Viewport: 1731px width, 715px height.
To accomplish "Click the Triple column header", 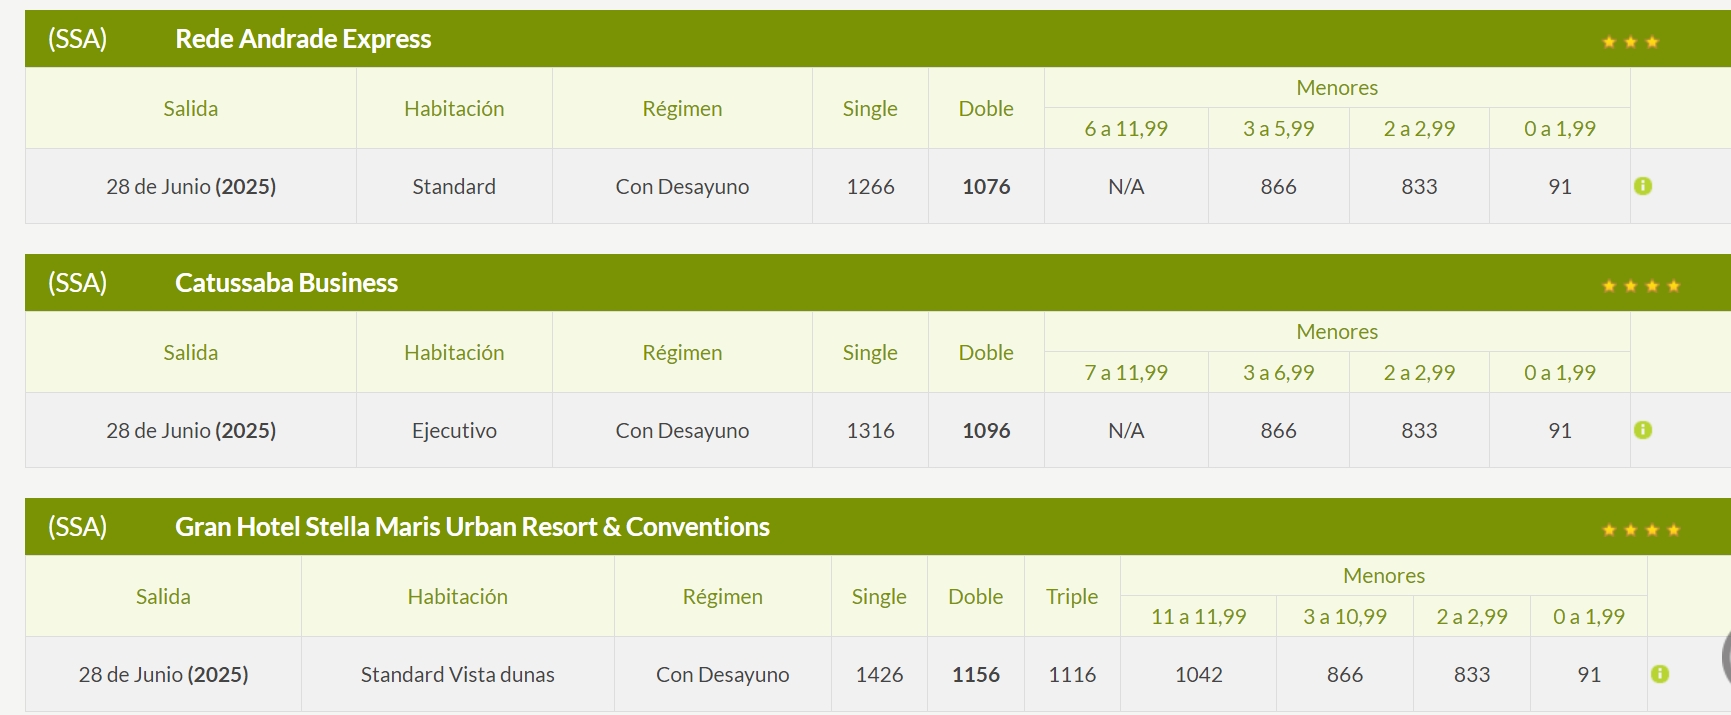I will (x=1072, y=596).
